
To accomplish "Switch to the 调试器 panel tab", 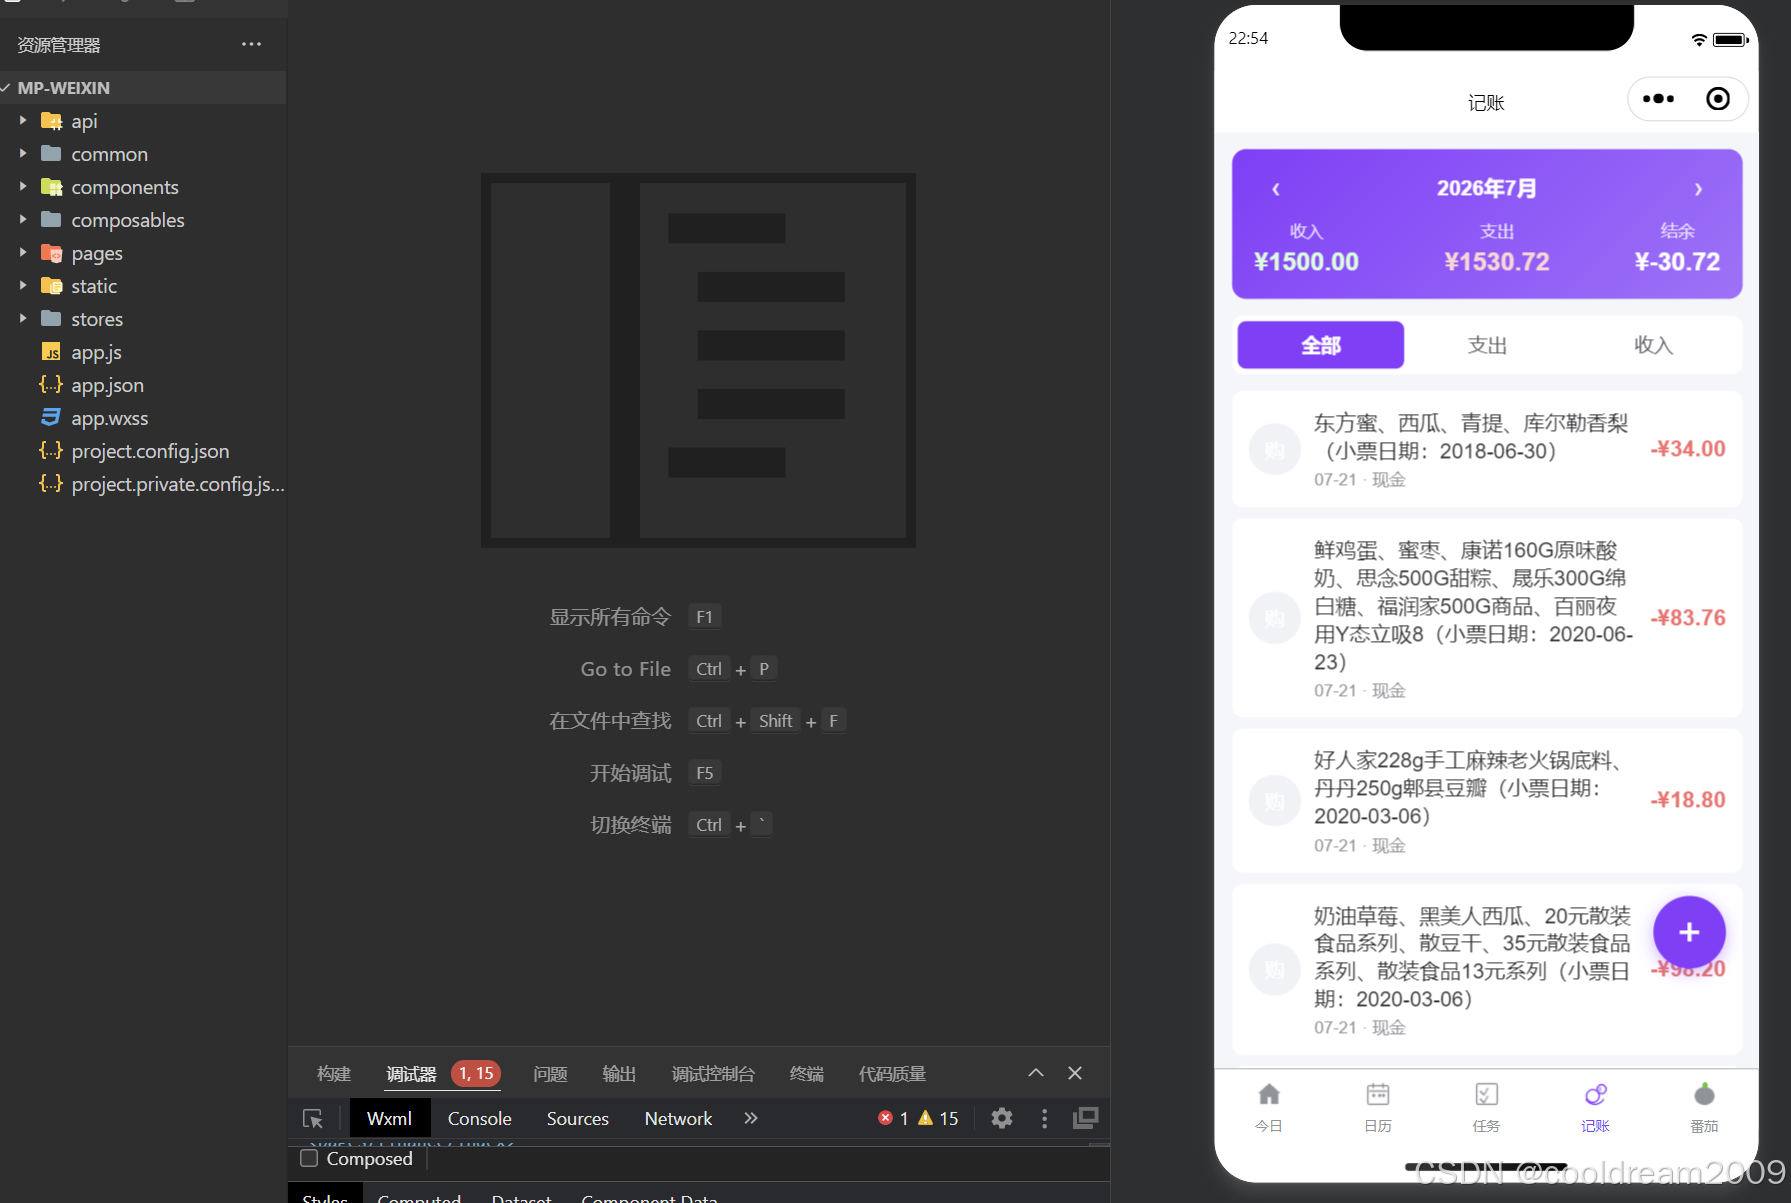I will point(412,1074).
